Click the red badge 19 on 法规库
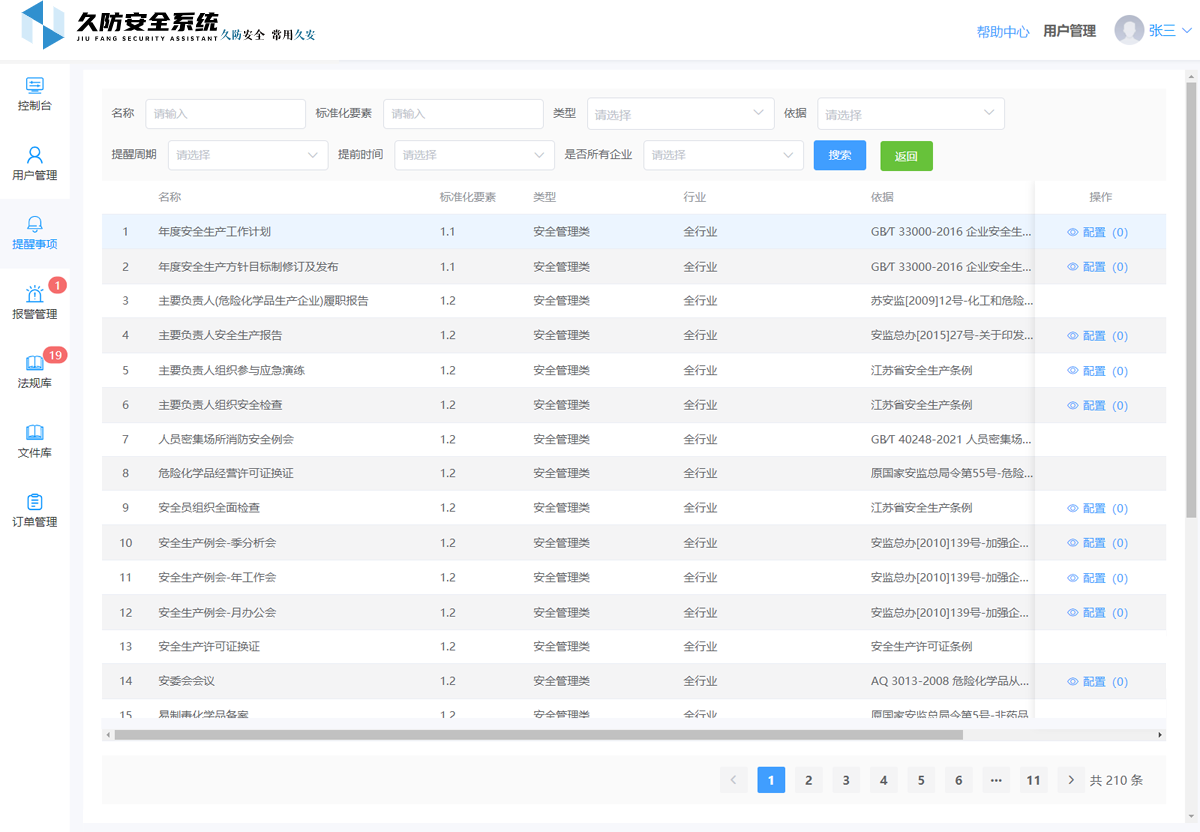Image resolution: width=1200 pixels, height=832 pixels. [56, 355]
